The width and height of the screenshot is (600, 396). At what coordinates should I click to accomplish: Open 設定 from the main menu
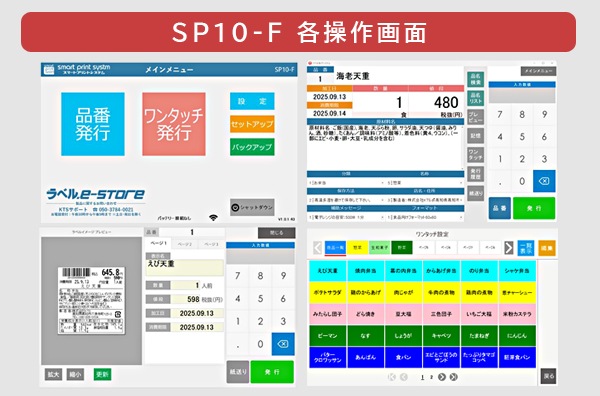(252, 101)
